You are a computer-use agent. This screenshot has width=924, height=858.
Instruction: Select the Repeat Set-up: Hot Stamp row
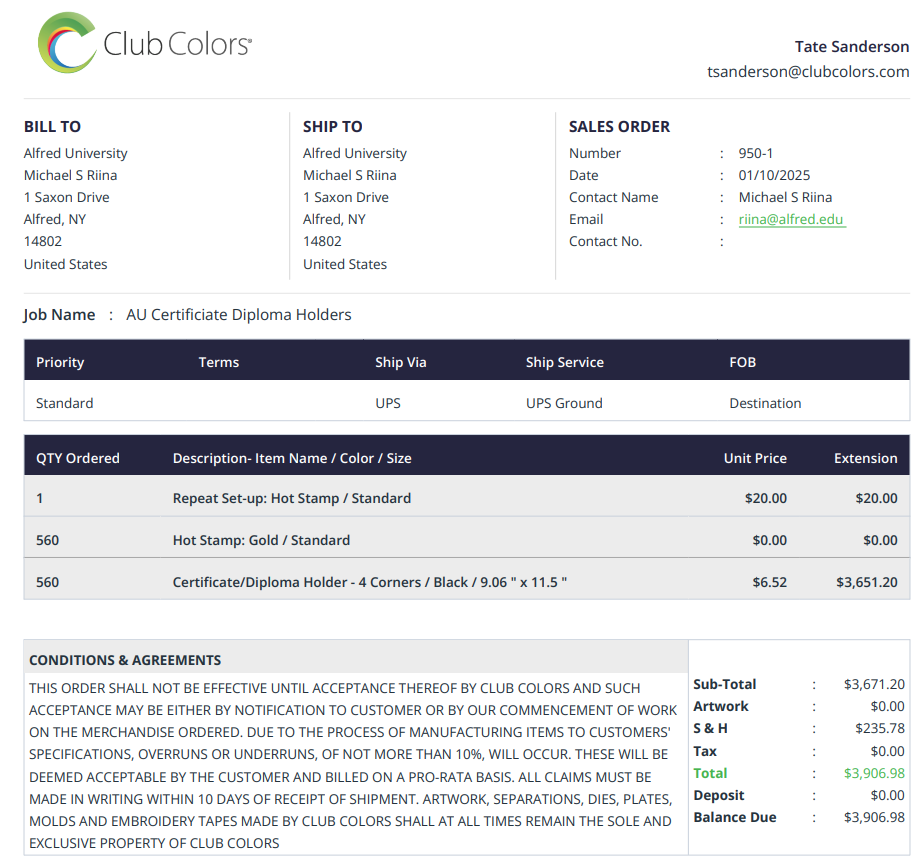click(x=292, y=498)
